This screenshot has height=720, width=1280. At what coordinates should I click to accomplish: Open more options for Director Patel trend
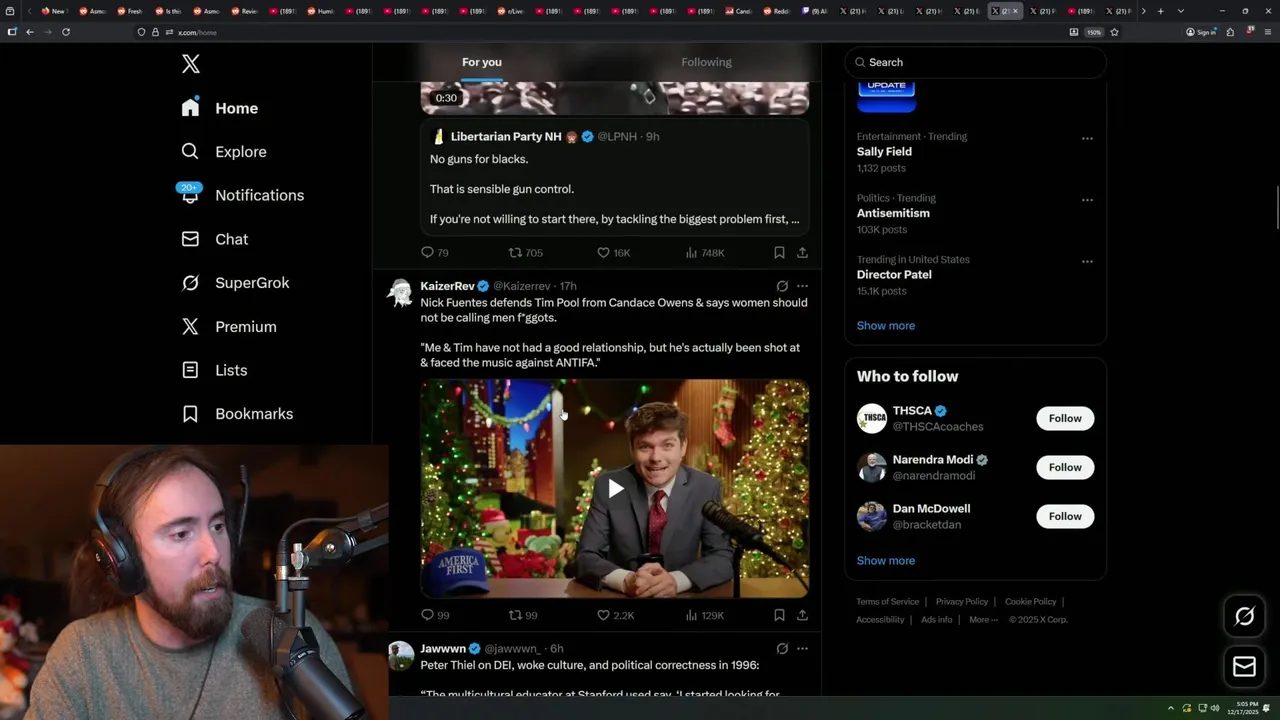[x=1087, y=262]
